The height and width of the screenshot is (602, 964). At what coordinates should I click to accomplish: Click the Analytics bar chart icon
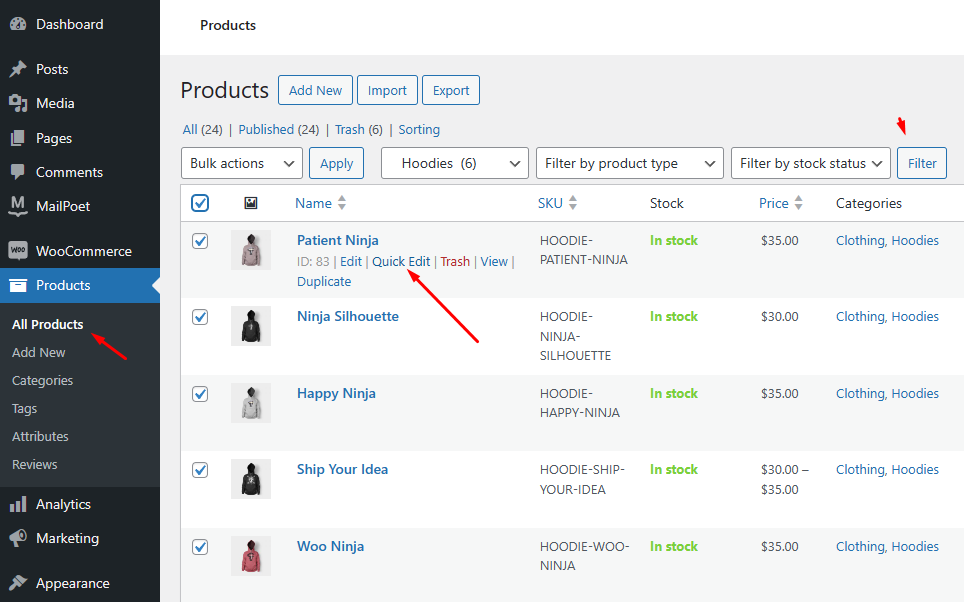pos(18,504)
